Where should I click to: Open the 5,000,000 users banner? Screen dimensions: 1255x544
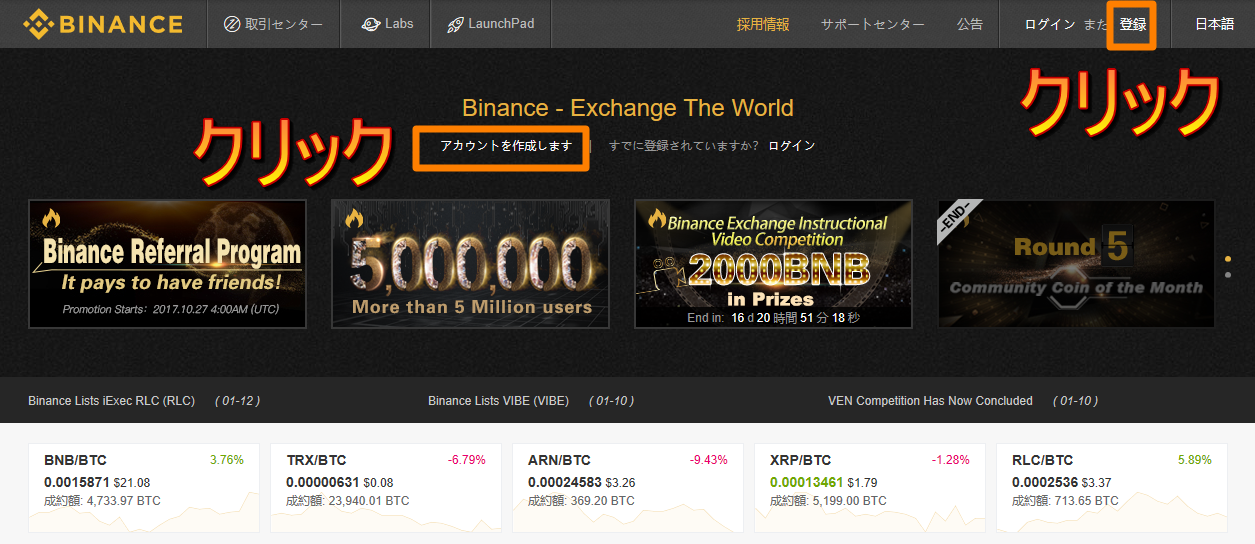(x=470, y=264)
